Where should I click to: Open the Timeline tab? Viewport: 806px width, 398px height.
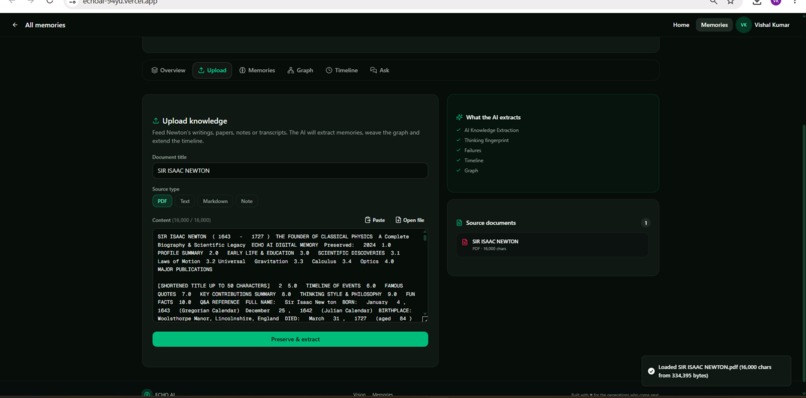pyautogui.click(x=341, y=70)
